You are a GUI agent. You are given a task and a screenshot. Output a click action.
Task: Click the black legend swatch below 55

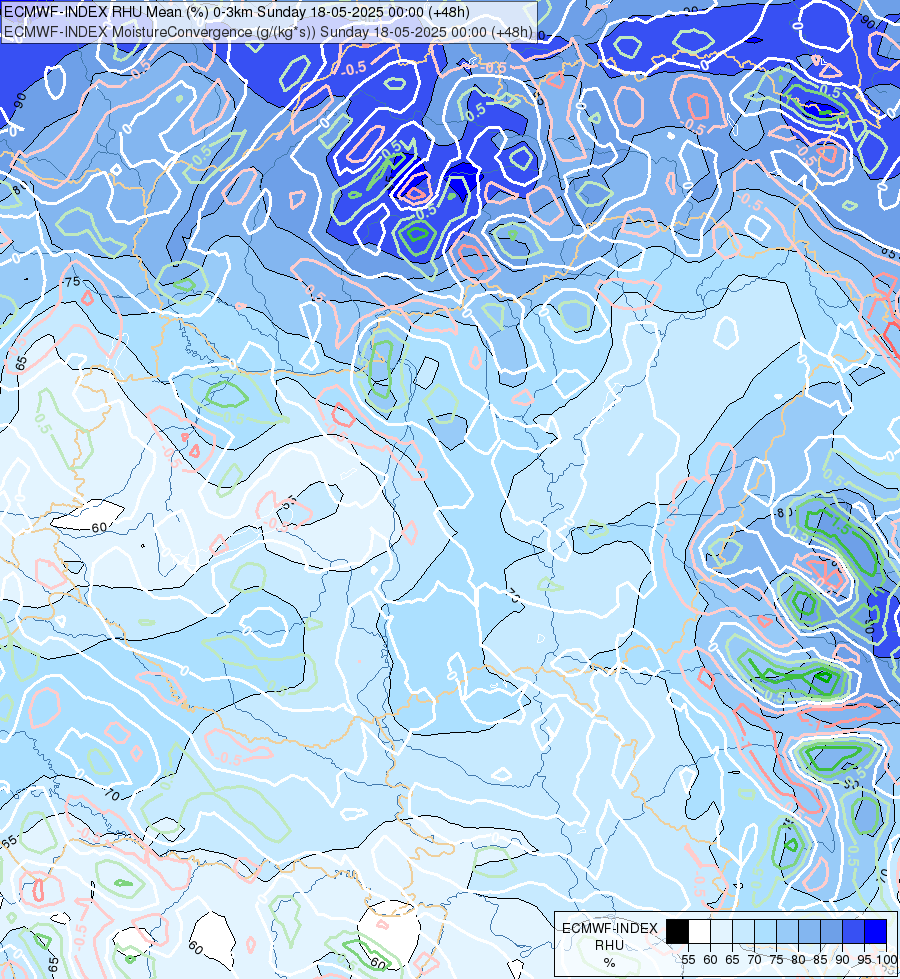pos(678,931)
